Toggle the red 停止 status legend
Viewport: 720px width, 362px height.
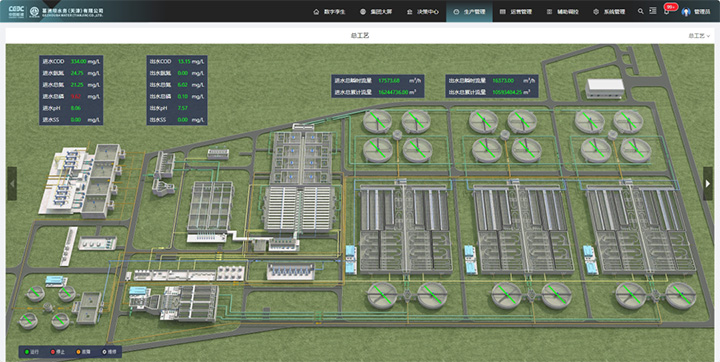click(x=57, y=352)
